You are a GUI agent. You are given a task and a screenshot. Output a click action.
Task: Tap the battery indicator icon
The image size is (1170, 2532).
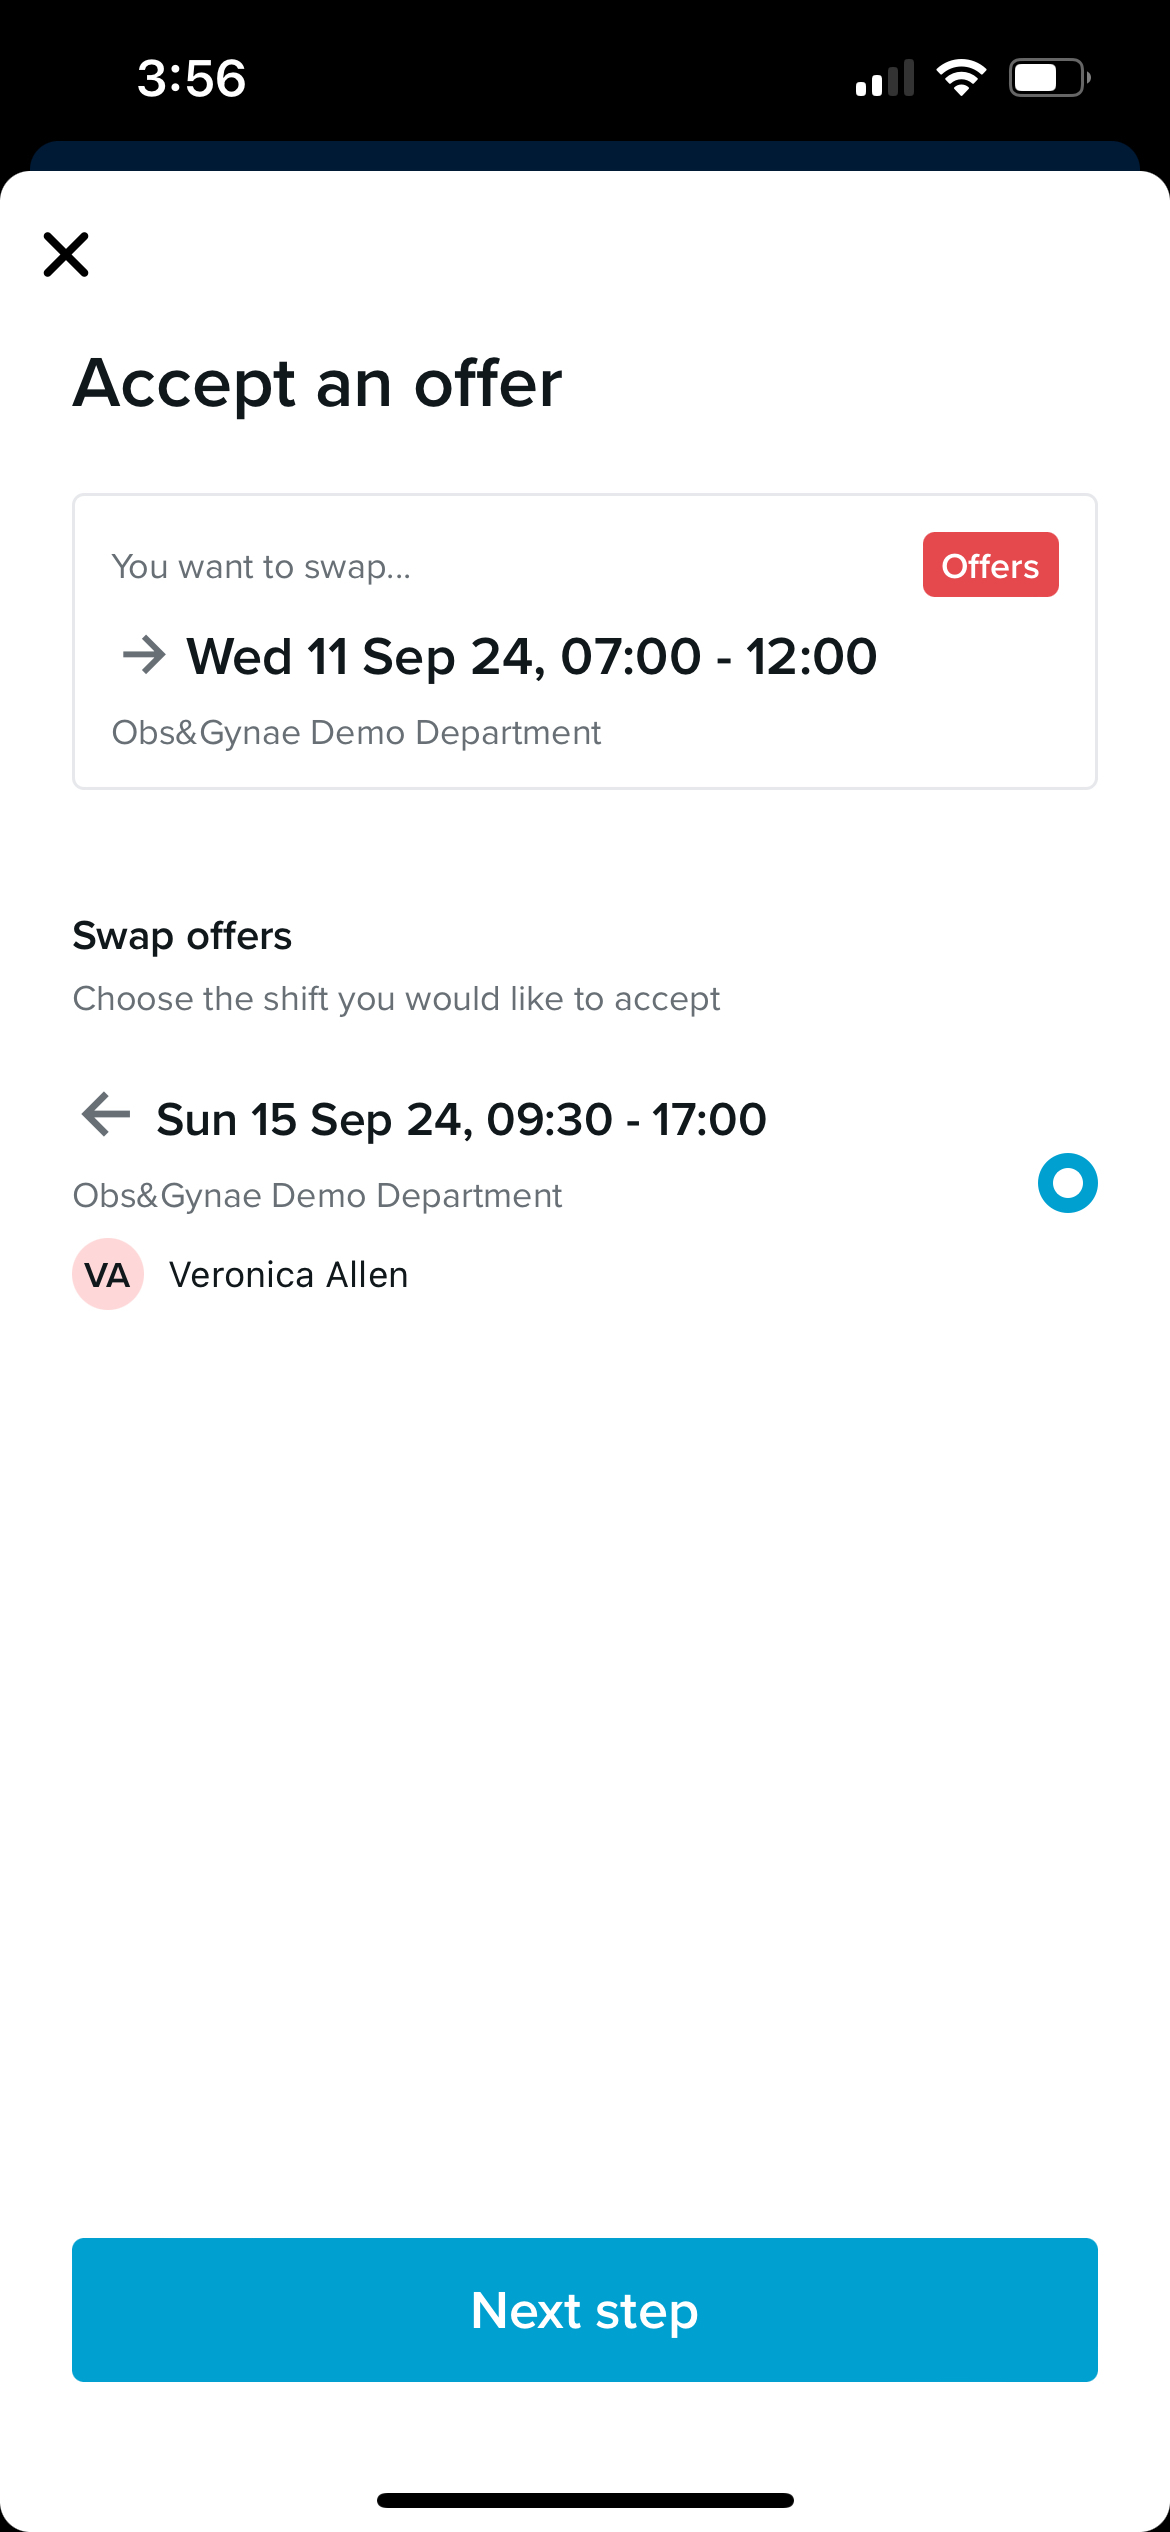[x=1048, y=78]
